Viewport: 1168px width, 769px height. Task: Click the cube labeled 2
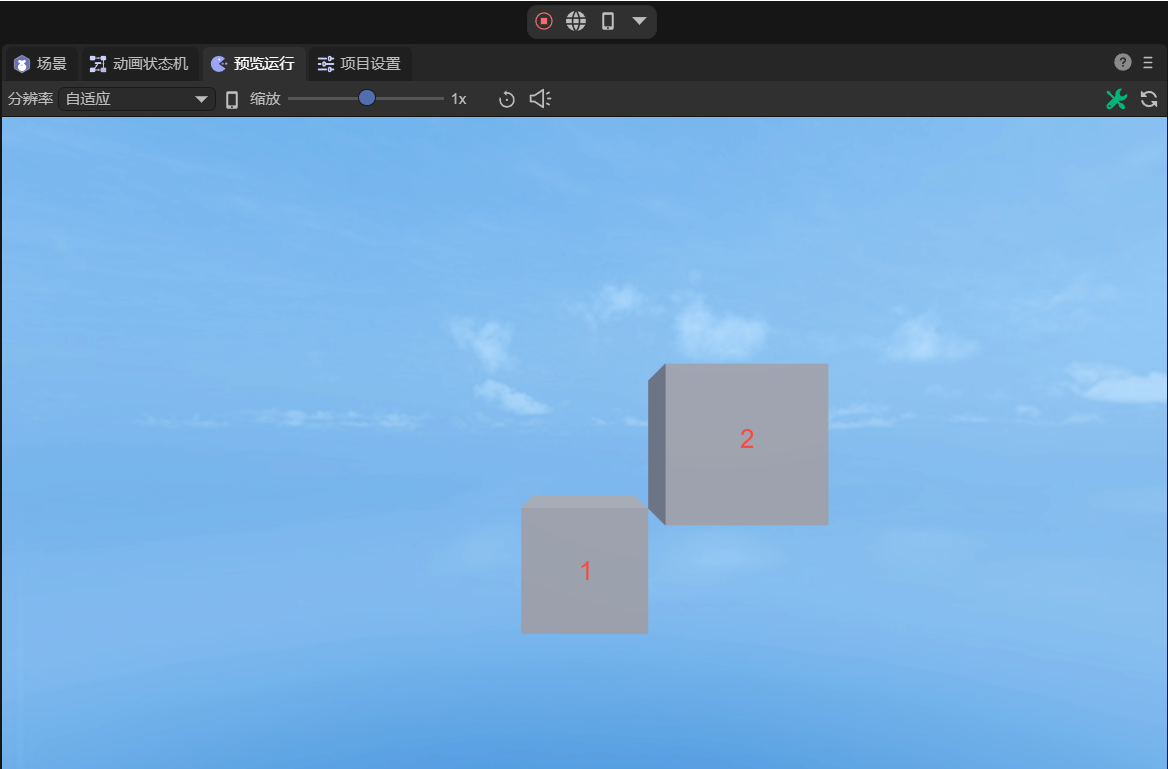tap(746, 443)
